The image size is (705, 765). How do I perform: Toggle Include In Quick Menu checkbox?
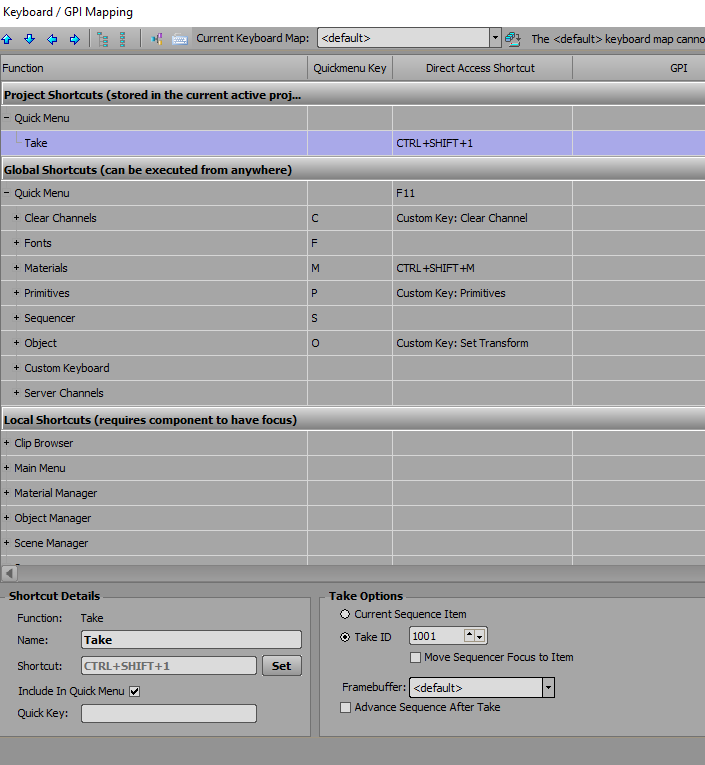pos(135,691)
